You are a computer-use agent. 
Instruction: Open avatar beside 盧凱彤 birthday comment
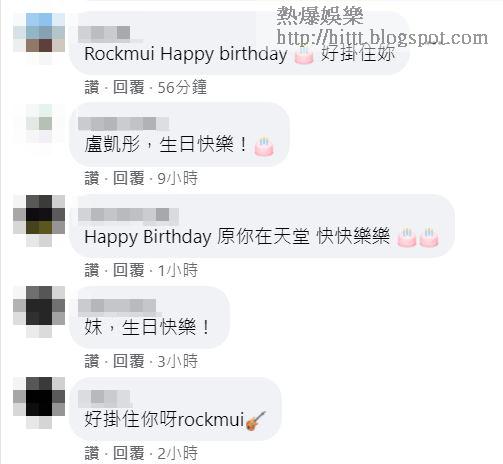pyautogui.click(x=39, y=123)
